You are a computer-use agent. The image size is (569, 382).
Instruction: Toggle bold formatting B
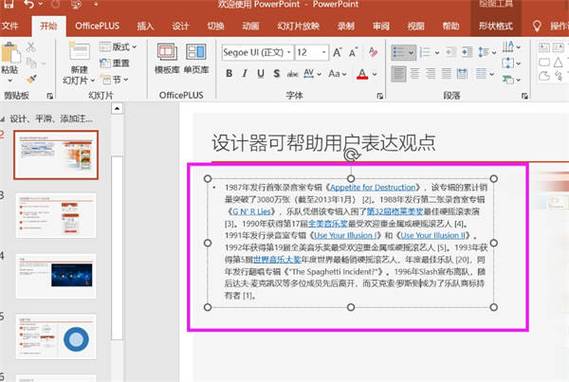(229, 74)
